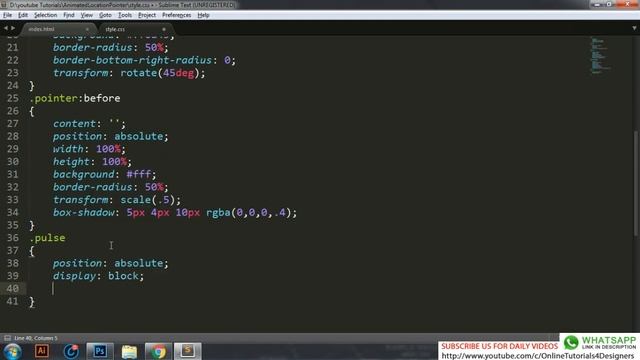Open the View menu

click(87, 15)
